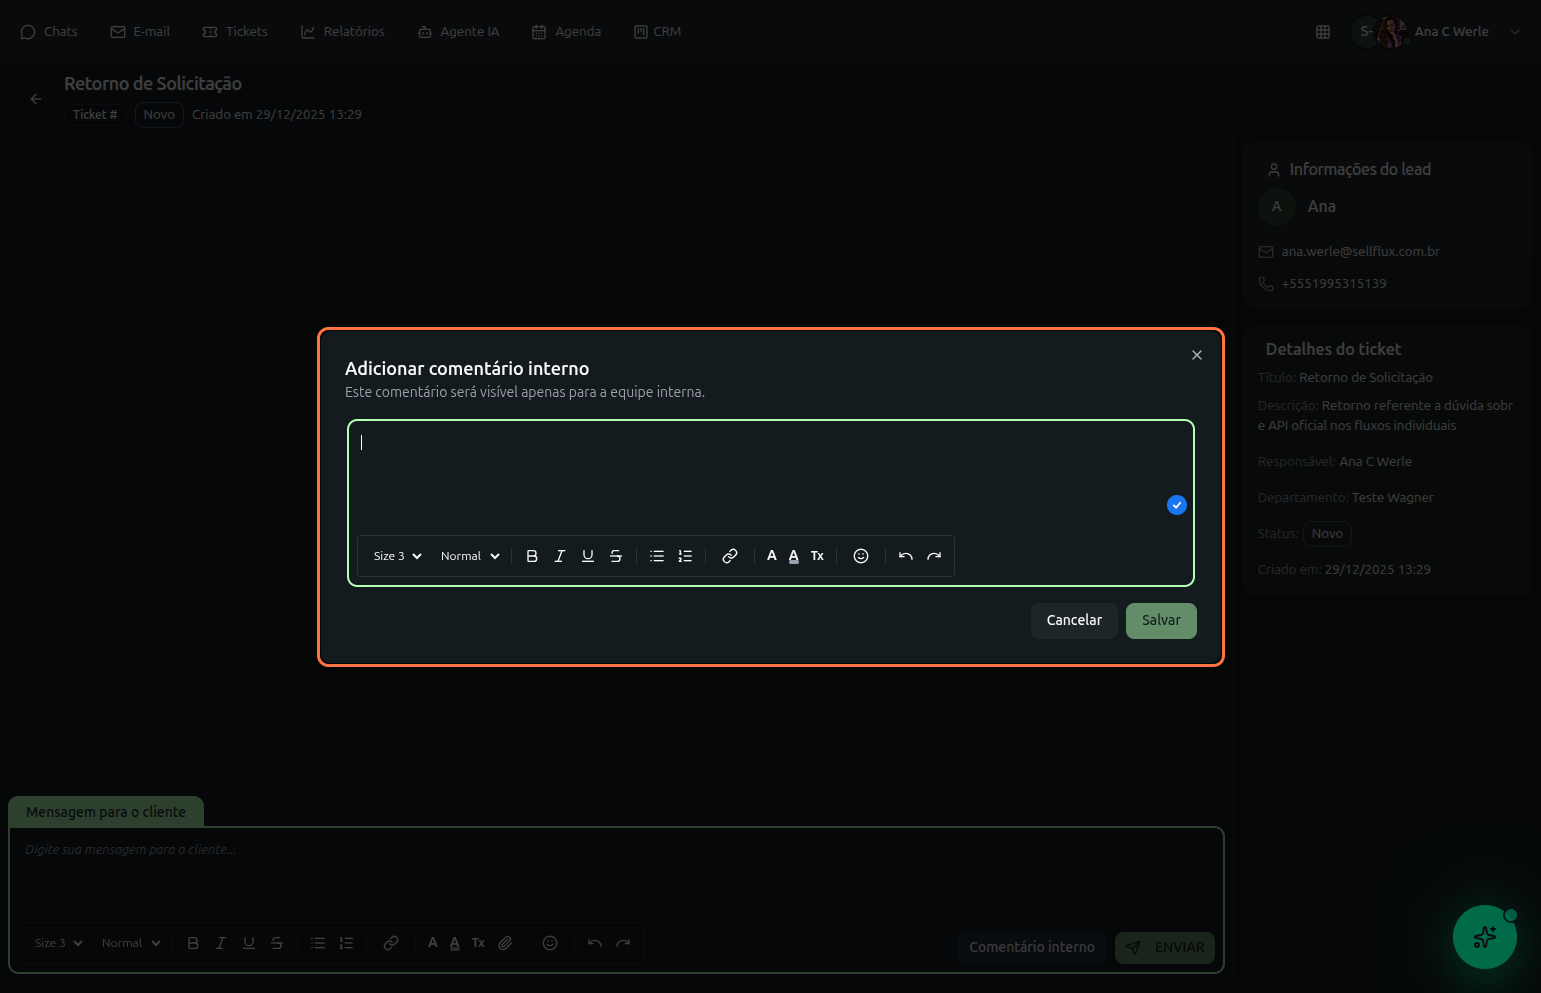Open emoji picker in comment editor
The height and width of the screenshot is (993, 1541).
[861, 556]
